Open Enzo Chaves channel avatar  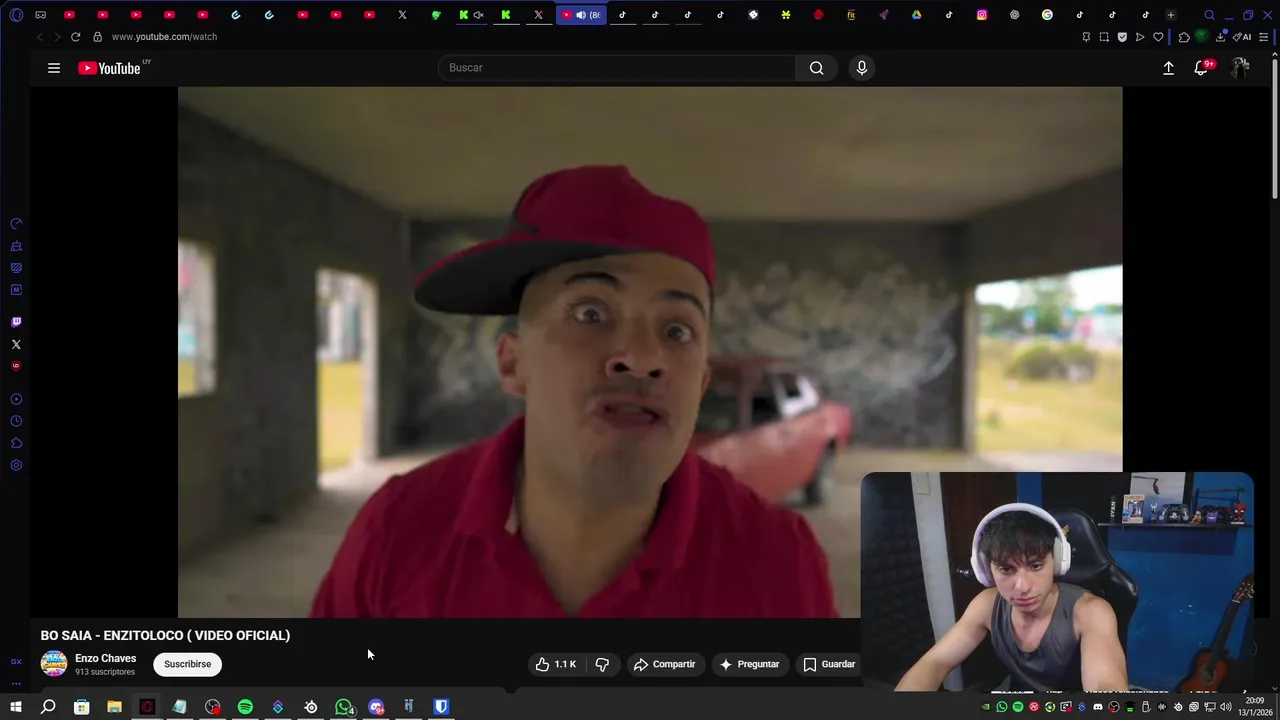click(x=54, y=664)
